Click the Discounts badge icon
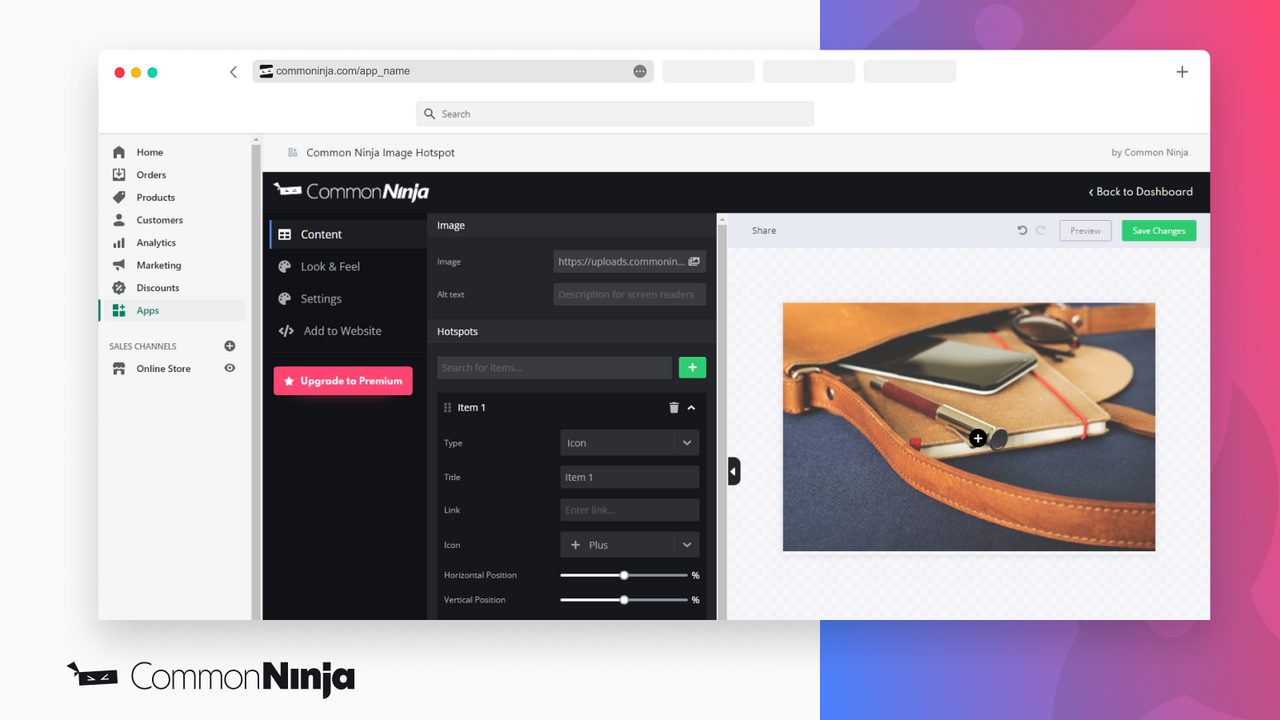Screen dimensions: 1280x720 [x=119, y=288]
